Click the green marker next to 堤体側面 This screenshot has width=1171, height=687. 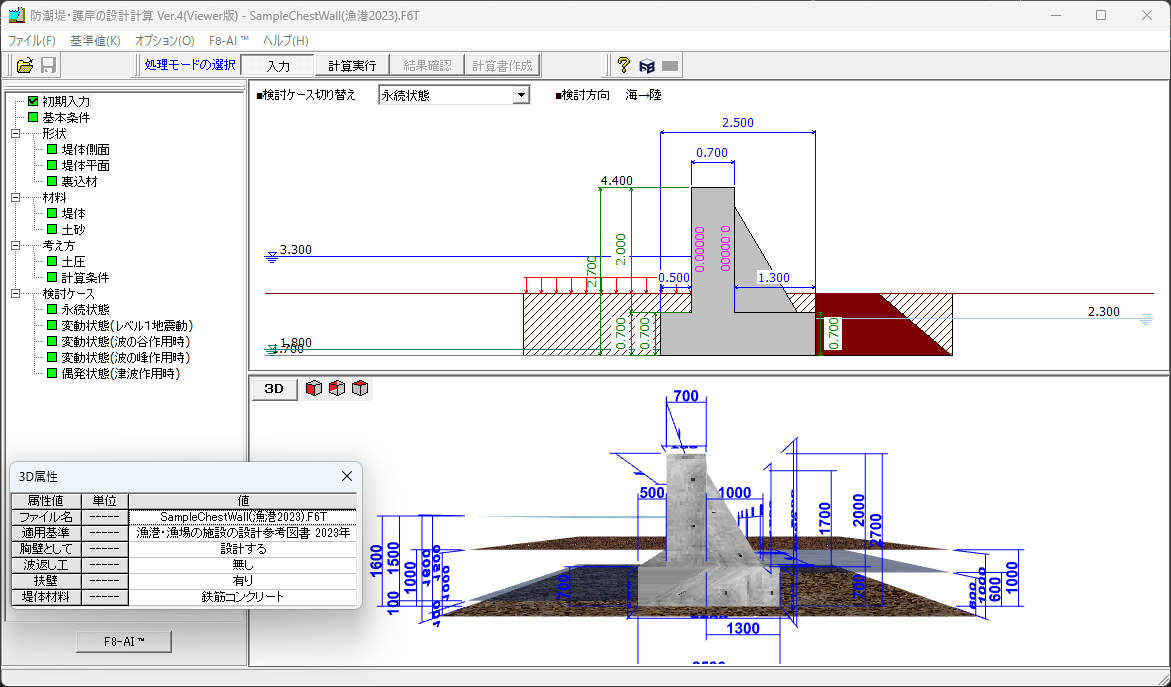click(52, 150)
